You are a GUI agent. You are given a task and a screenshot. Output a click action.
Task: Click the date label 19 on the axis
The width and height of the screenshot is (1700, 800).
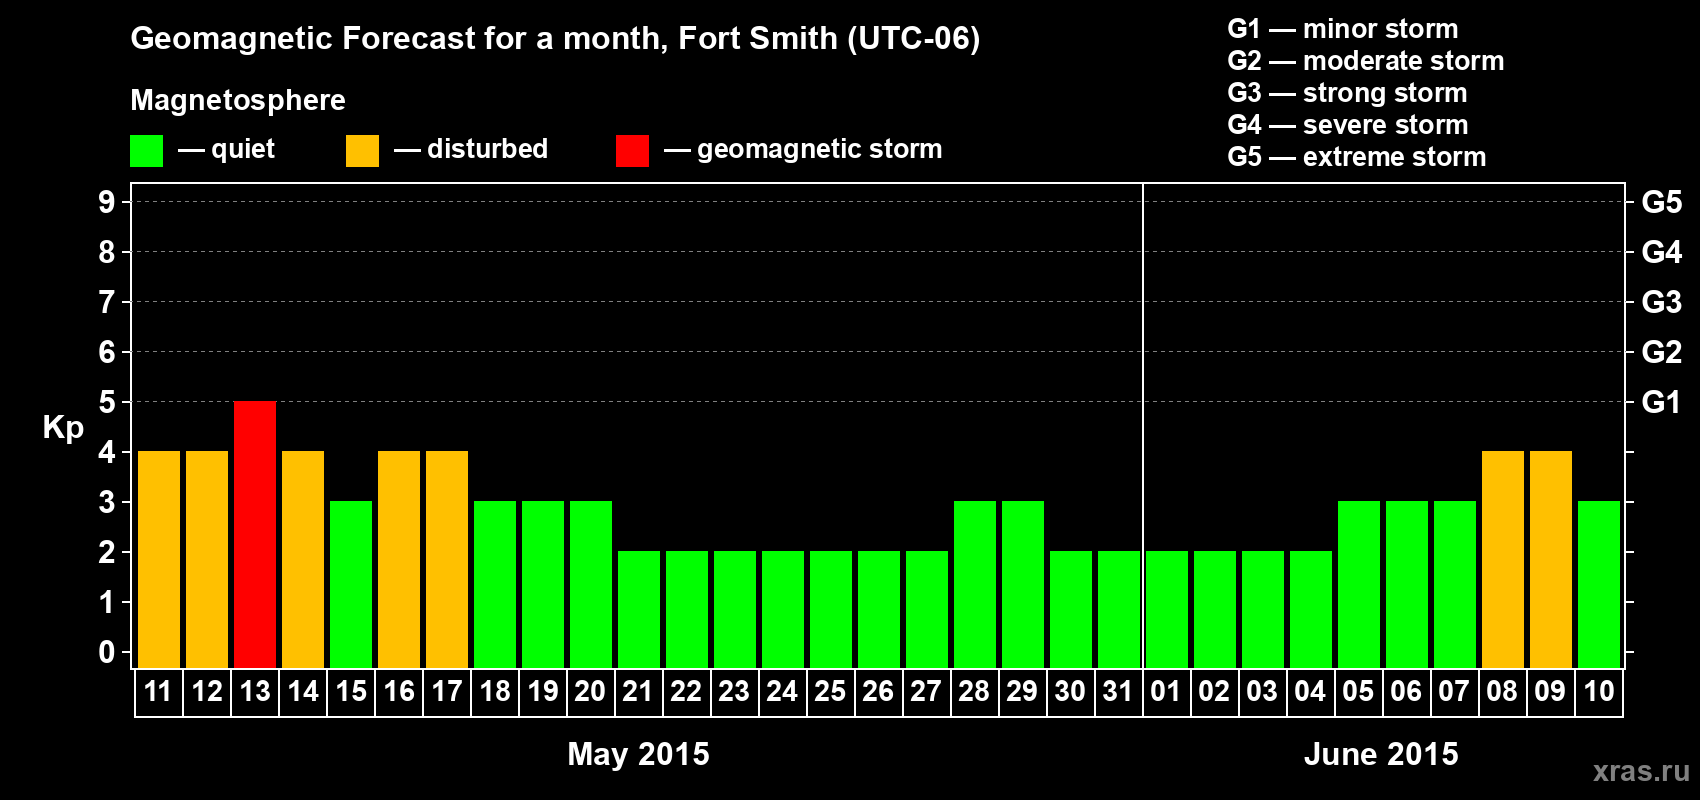(543, 691)
